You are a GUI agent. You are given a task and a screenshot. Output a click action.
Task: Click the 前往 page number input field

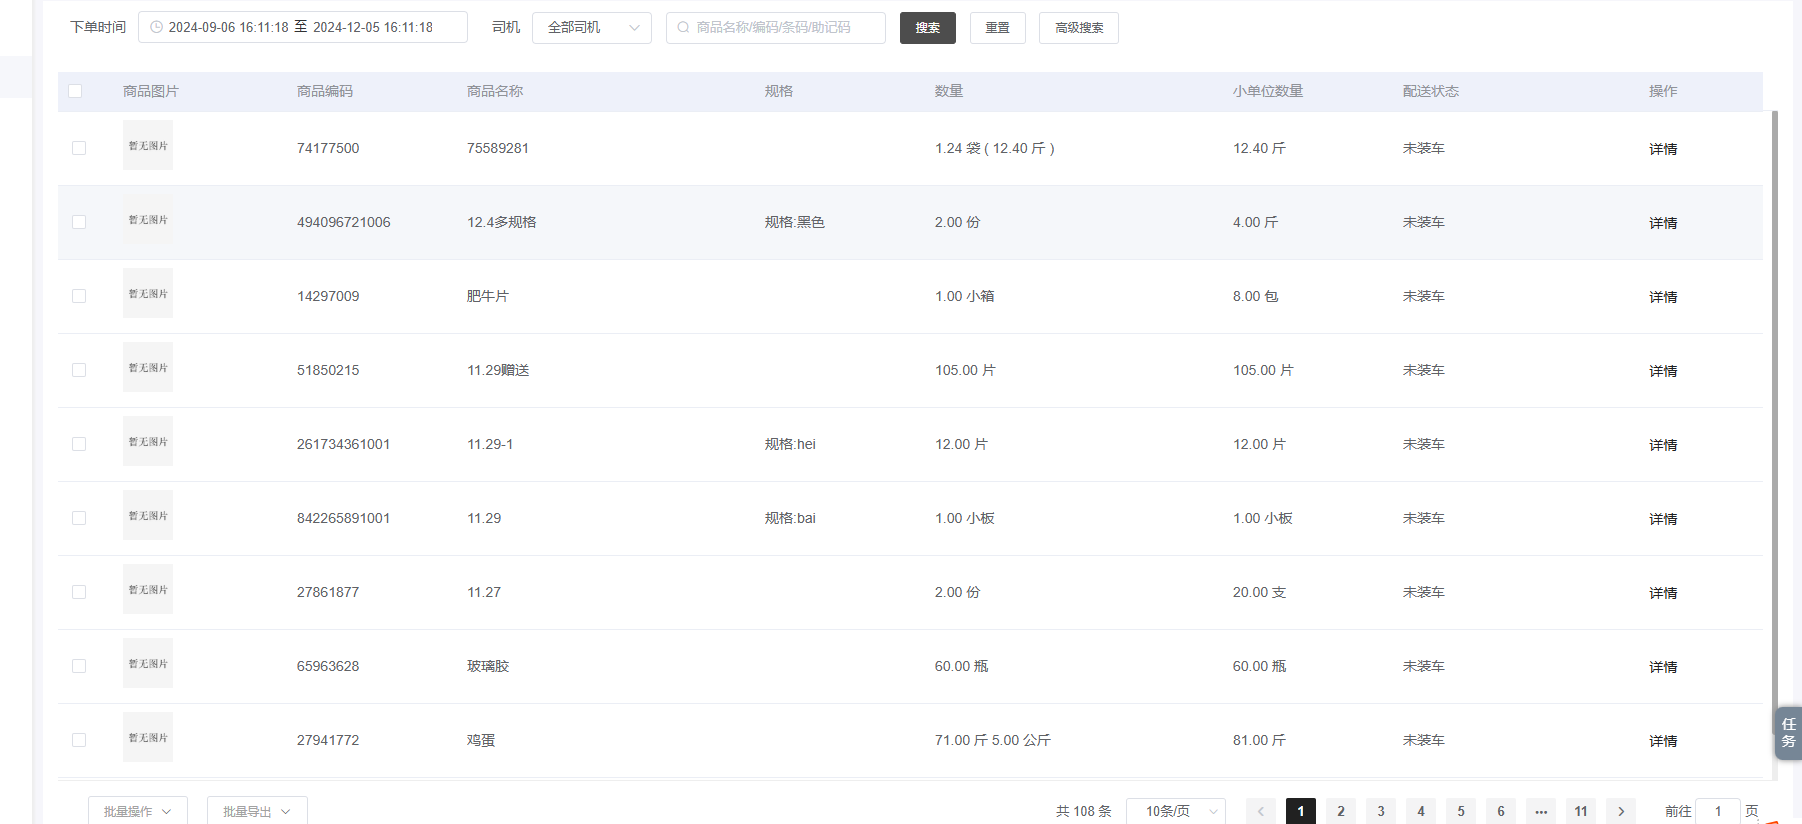click(x=1718, y=811)
